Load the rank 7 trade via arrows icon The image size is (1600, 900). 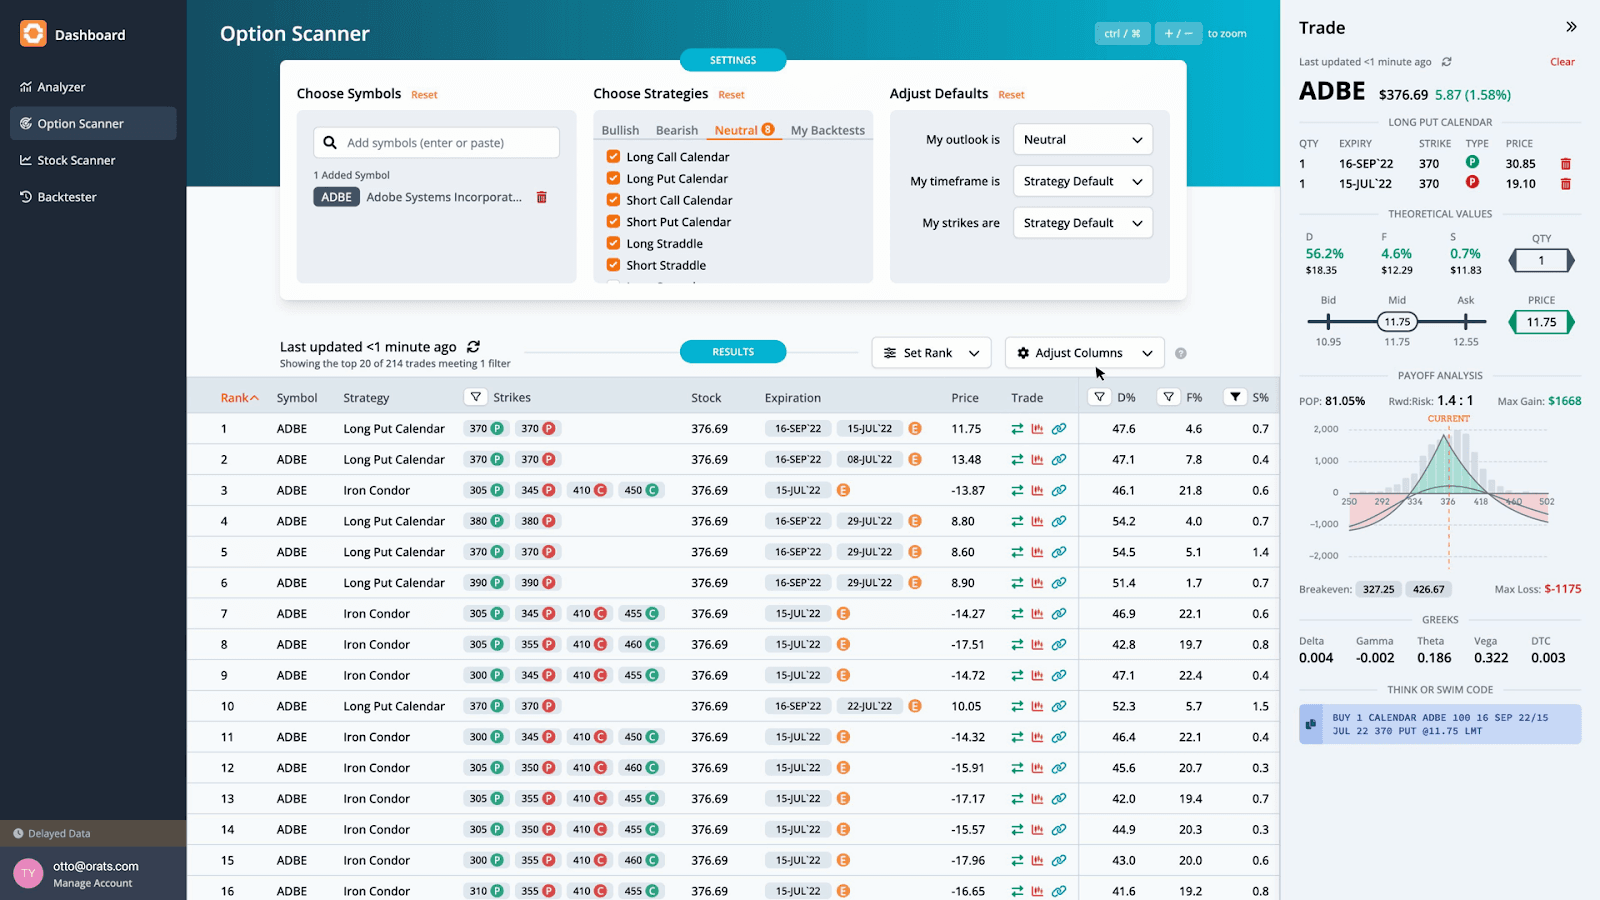point(1017,614)
